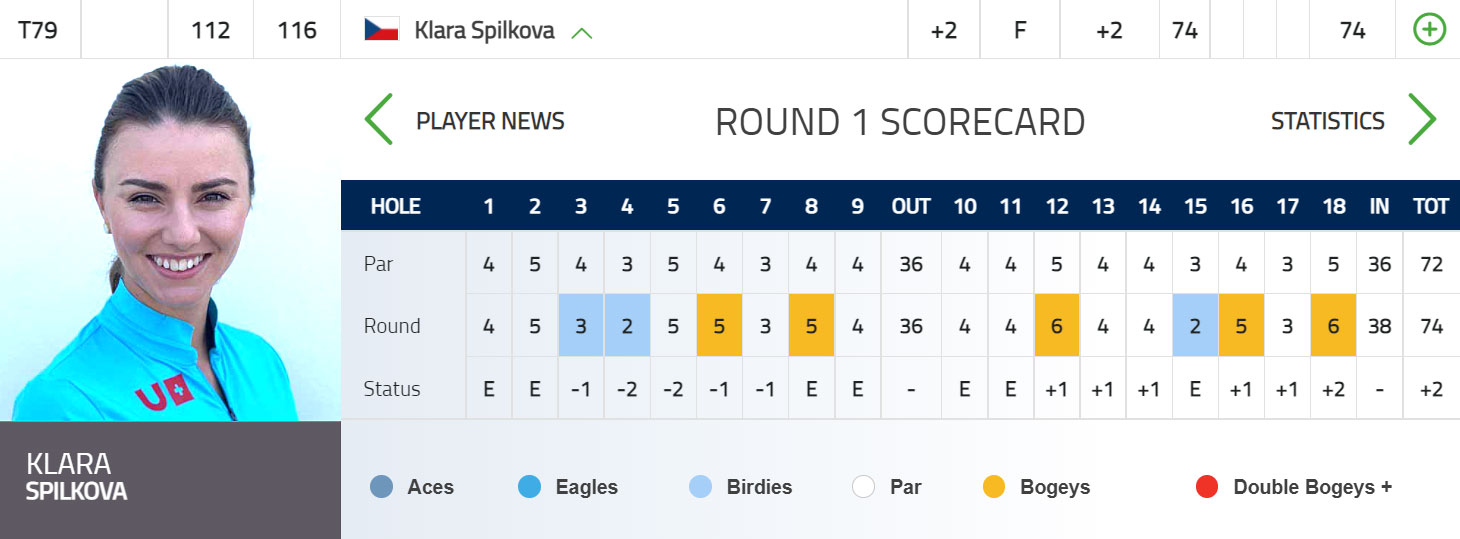Click the Bogeys legend dot
Viewport: 1460px width, 539px height.
[994, 487]
